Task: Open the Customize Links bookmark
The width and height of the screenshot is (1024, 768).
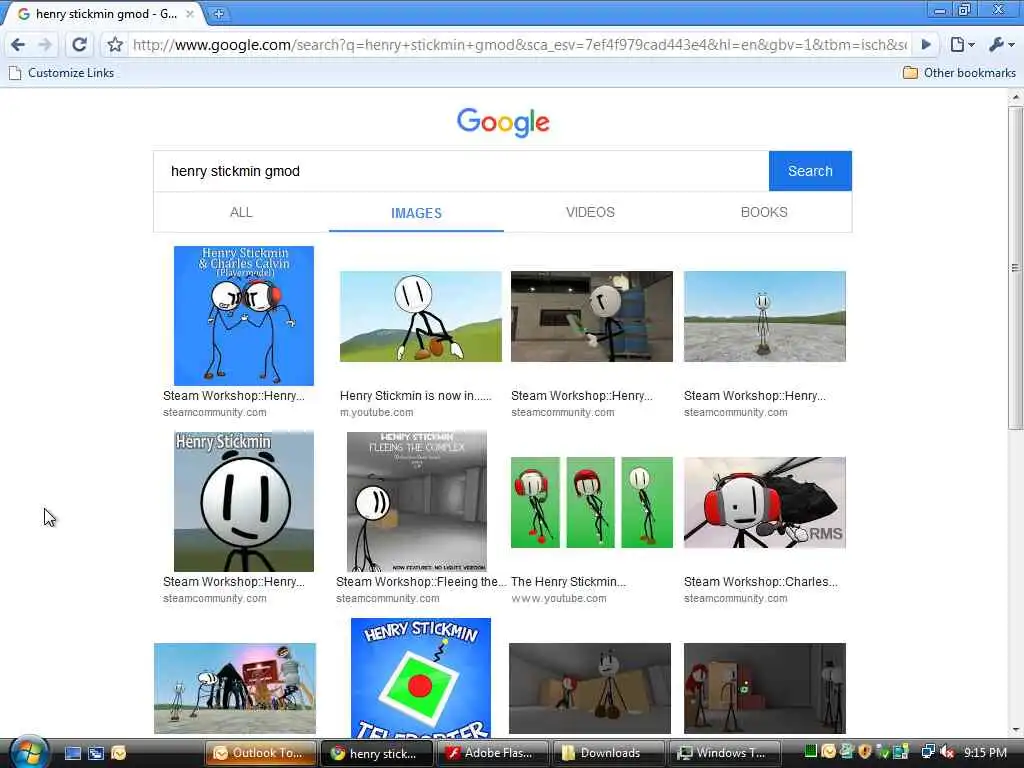Action: click(61, 73)
